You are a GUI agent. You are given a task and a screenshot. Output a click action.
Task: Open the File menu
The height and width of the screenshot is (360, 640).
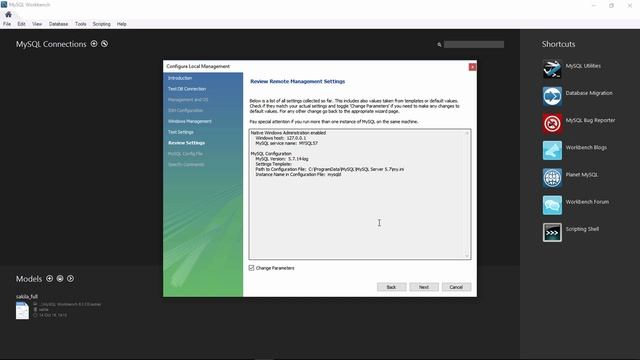pyautogui.click(x=7, y=24)
